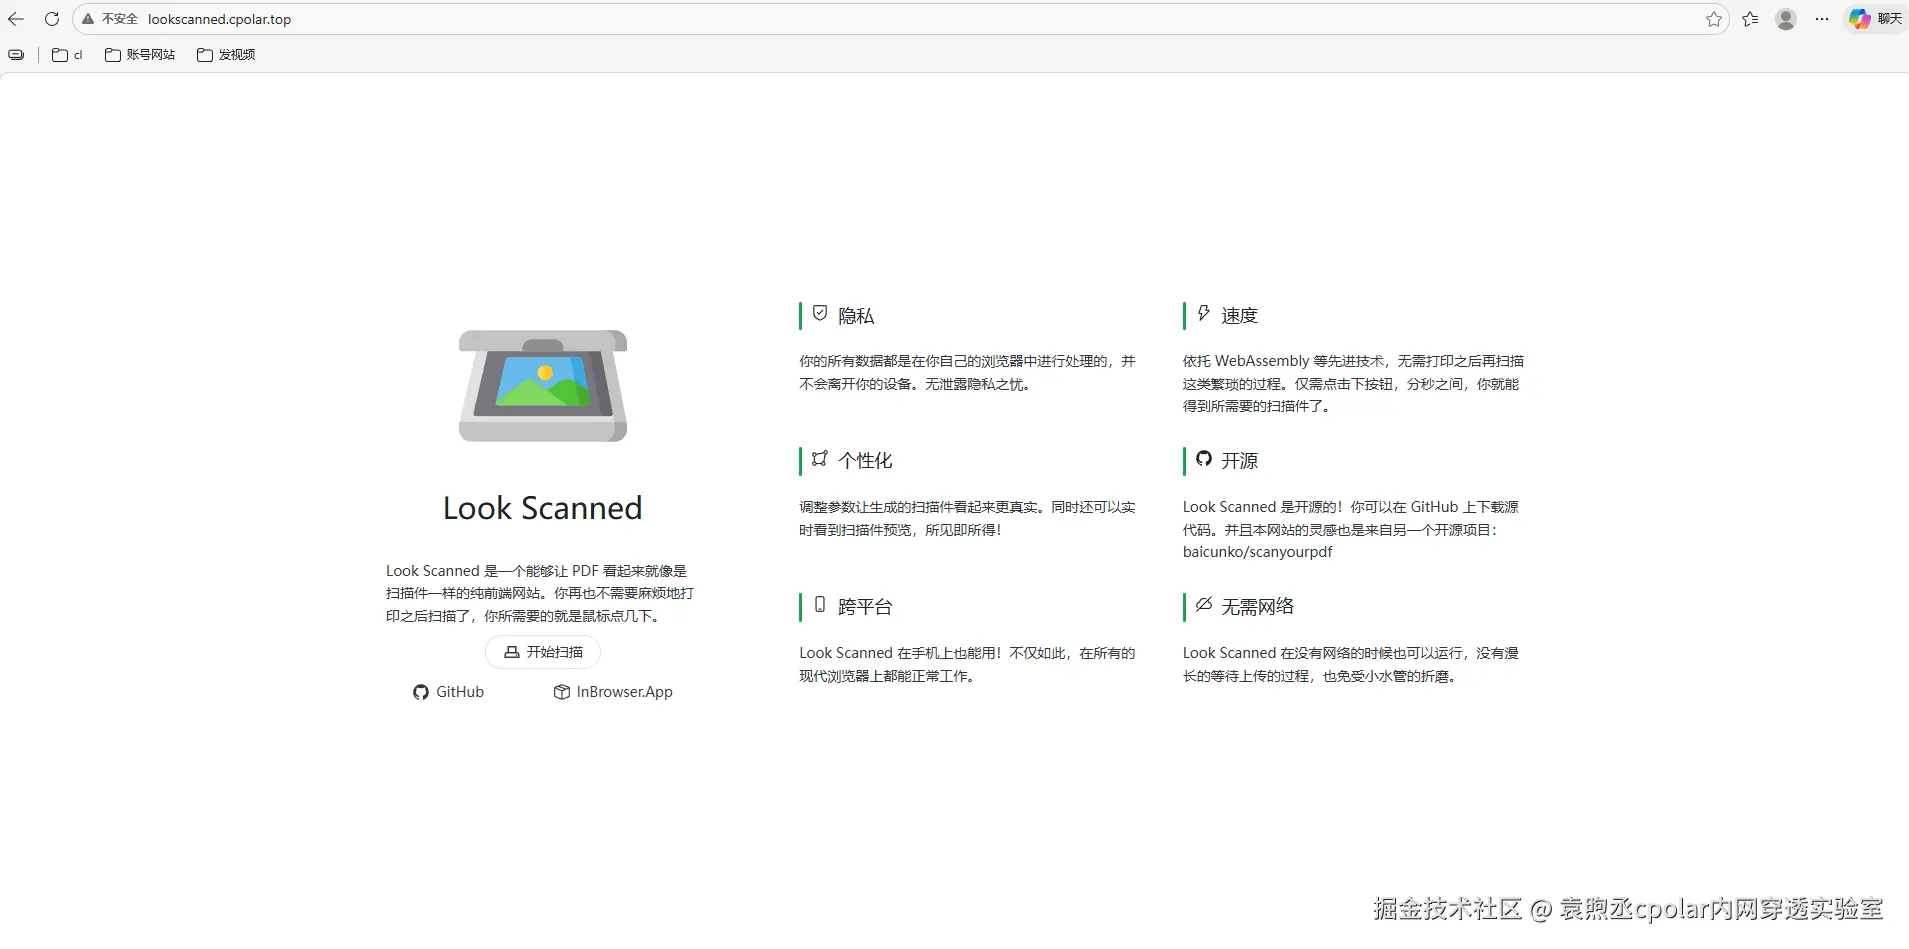Open the 账号网站 bookmarks folder
This screenshot has height=949, width=1909.
[x=140, y=55]
